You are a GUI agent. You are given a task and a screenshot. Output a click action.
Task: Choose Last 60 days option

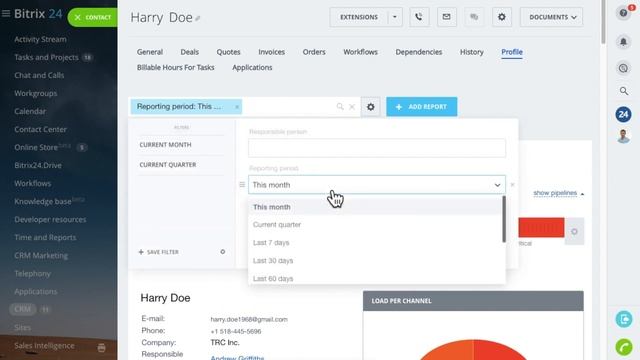375,278
